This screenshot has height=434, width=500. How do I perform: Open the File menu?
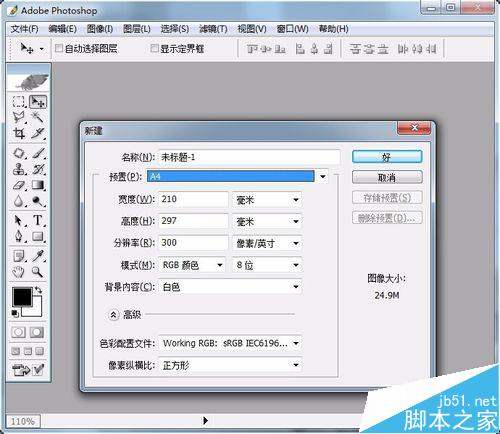point(24,29)
